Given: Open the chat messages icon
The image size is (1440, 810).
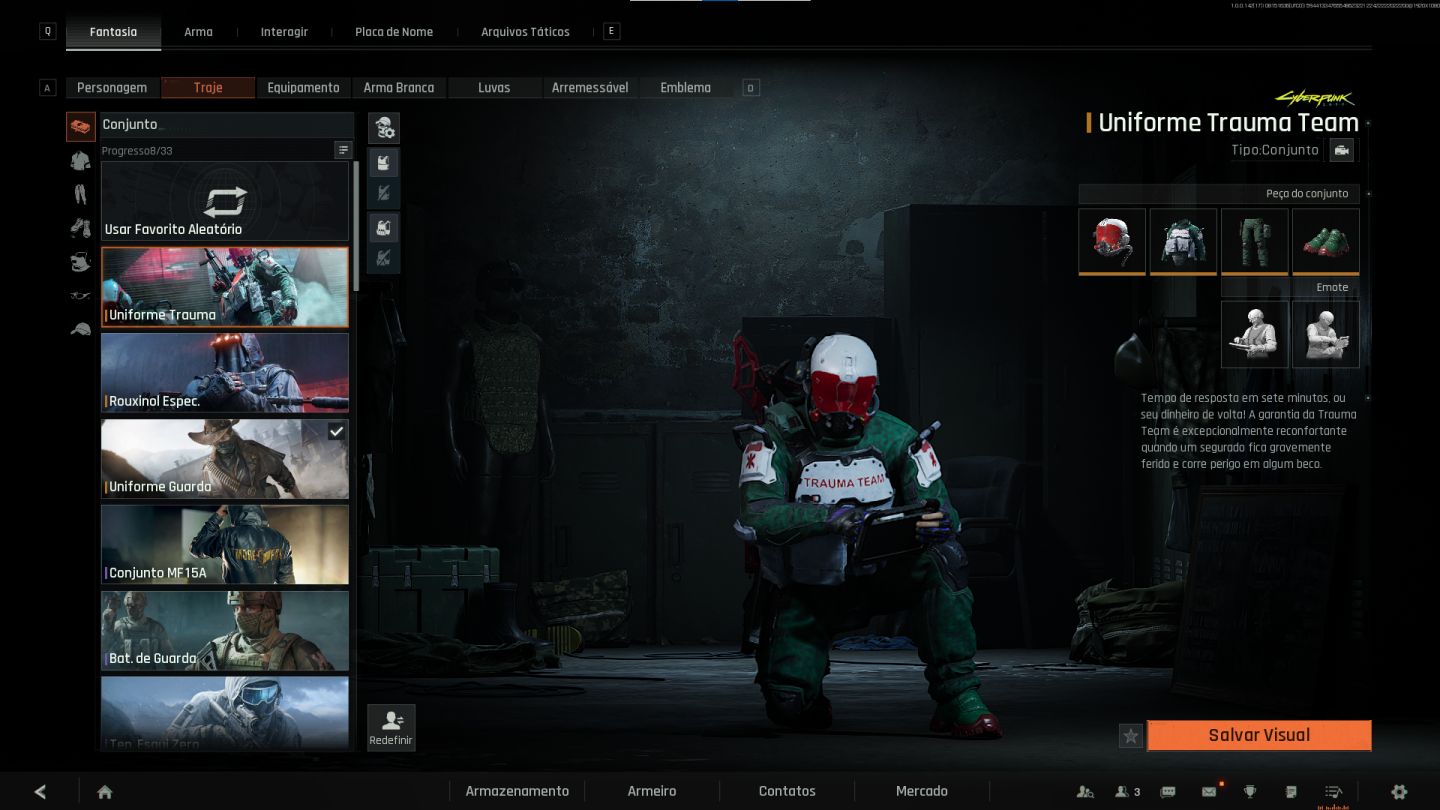Looking at the screenshot, I should click(x=1168, y=791).
